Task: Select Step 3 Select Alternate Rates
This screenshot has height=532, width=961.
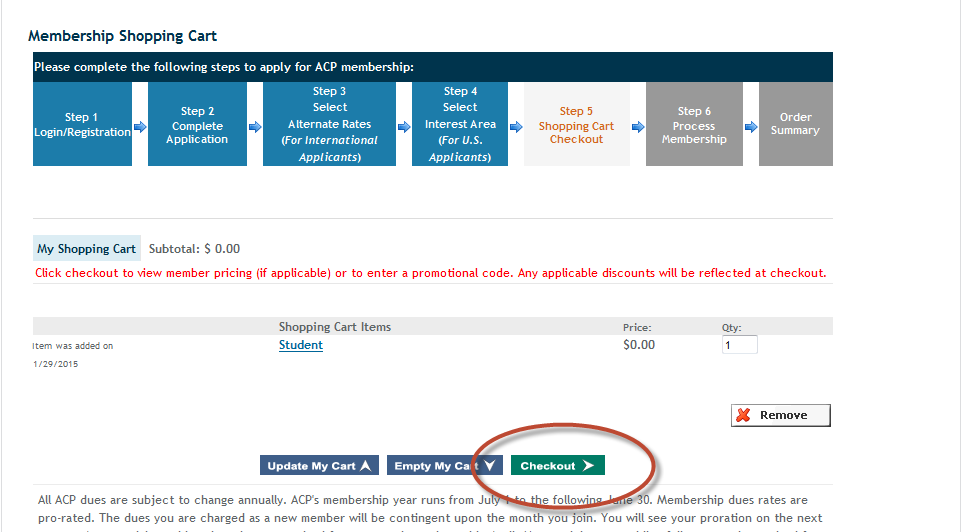Action: [x=329, y=124]
